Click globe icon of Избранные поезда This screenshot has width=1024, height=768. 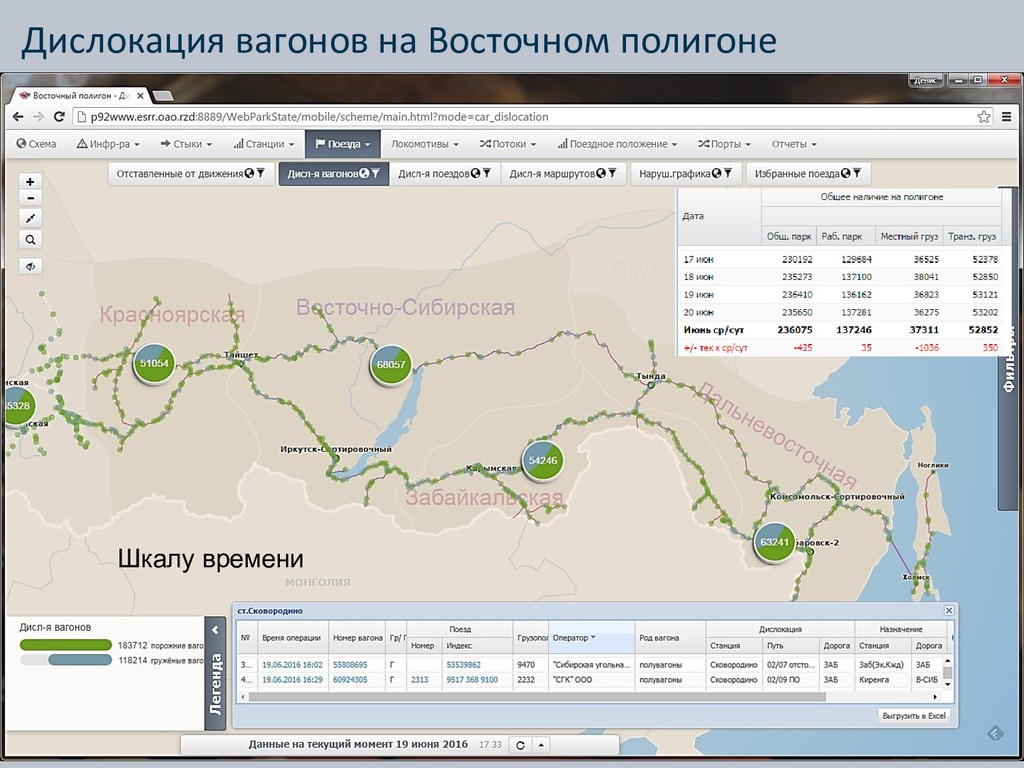coord(846,174)
